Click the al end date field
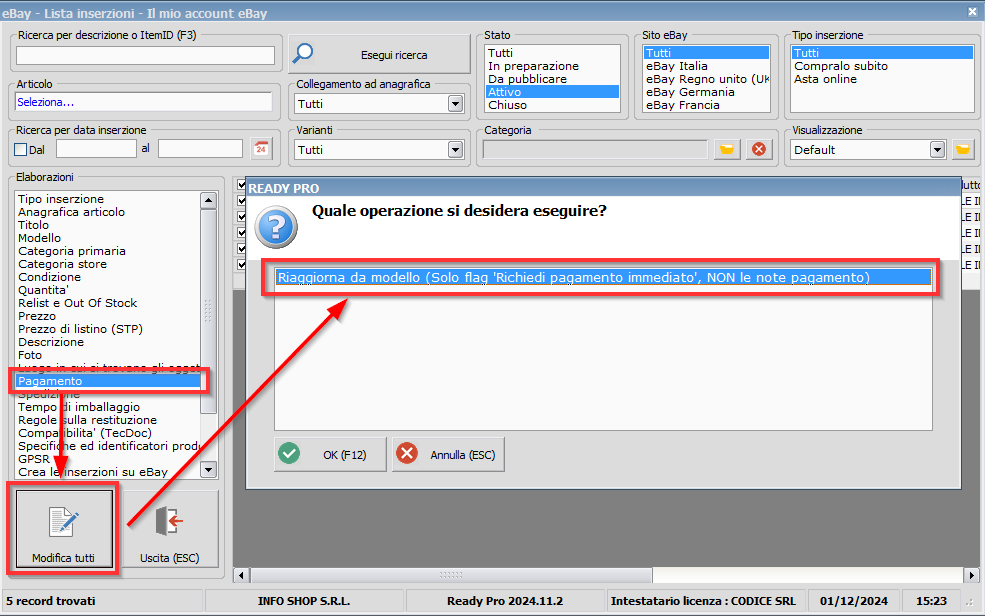 pyautogui.click(x=200, y=149)
